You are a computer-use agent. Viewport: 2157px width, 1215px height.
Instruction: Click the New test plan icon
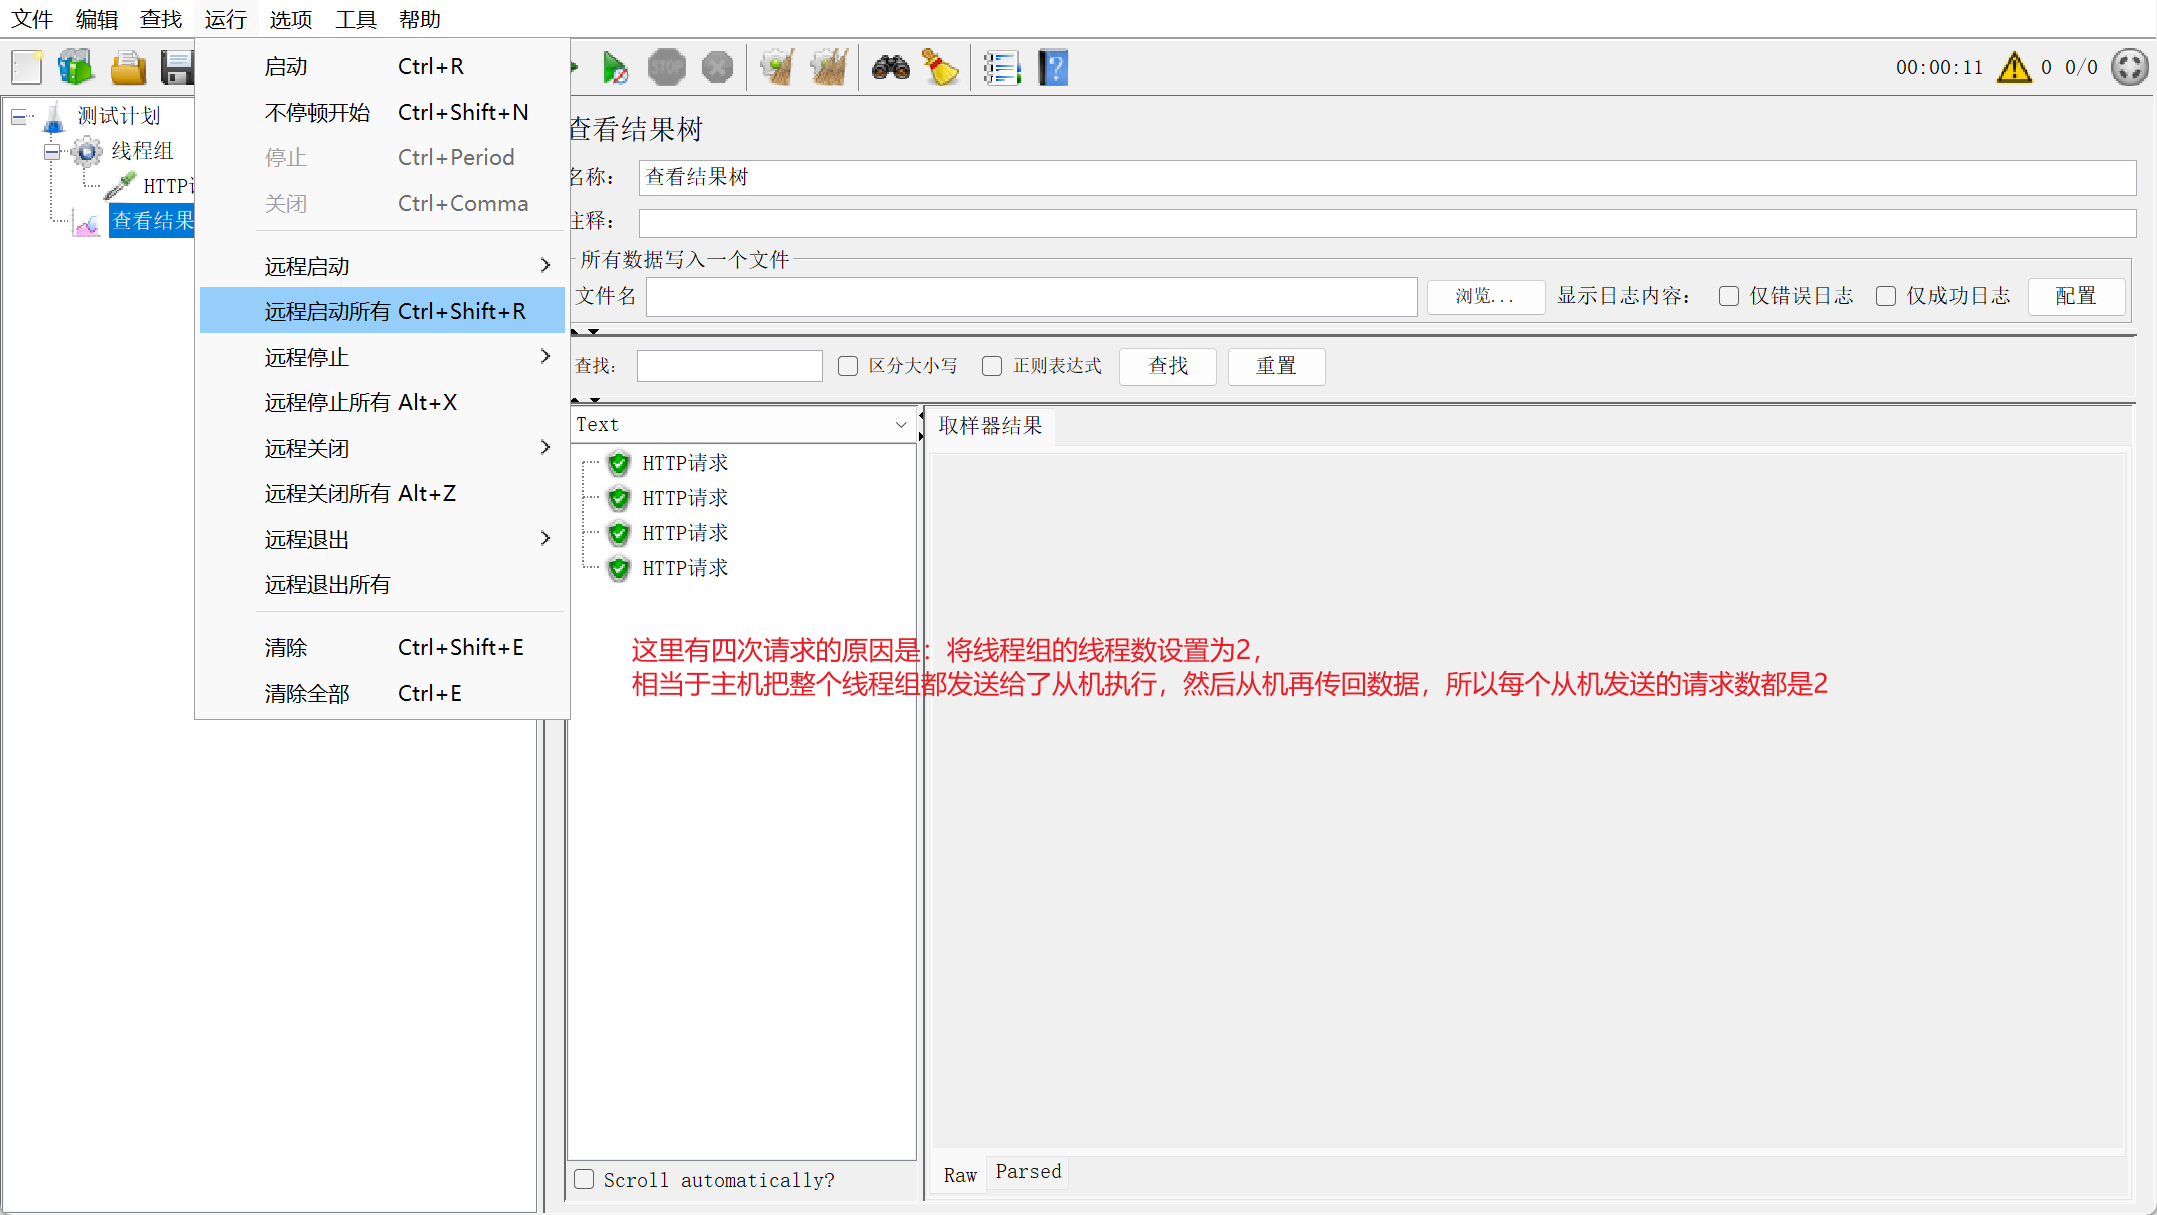click(x=27, y=68)
